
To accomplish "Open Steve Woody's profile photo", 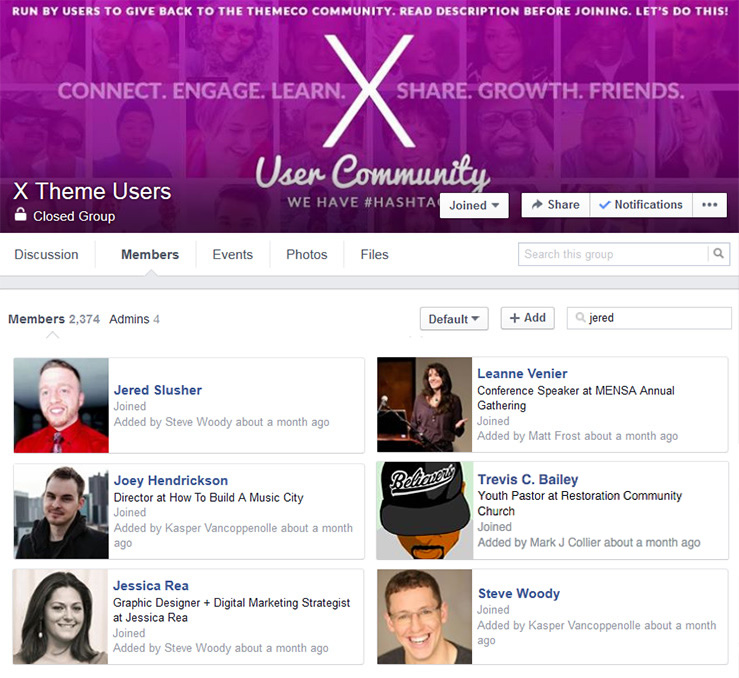I will pyautogui.click(x=425, y=617).
